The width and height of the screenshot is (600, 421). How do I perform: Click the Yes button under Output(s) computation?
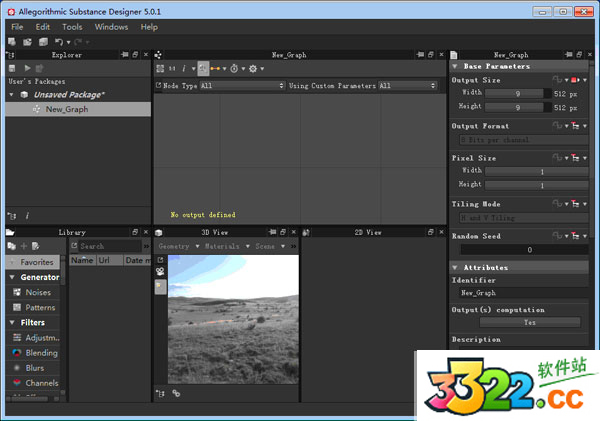tap(530, 323)
